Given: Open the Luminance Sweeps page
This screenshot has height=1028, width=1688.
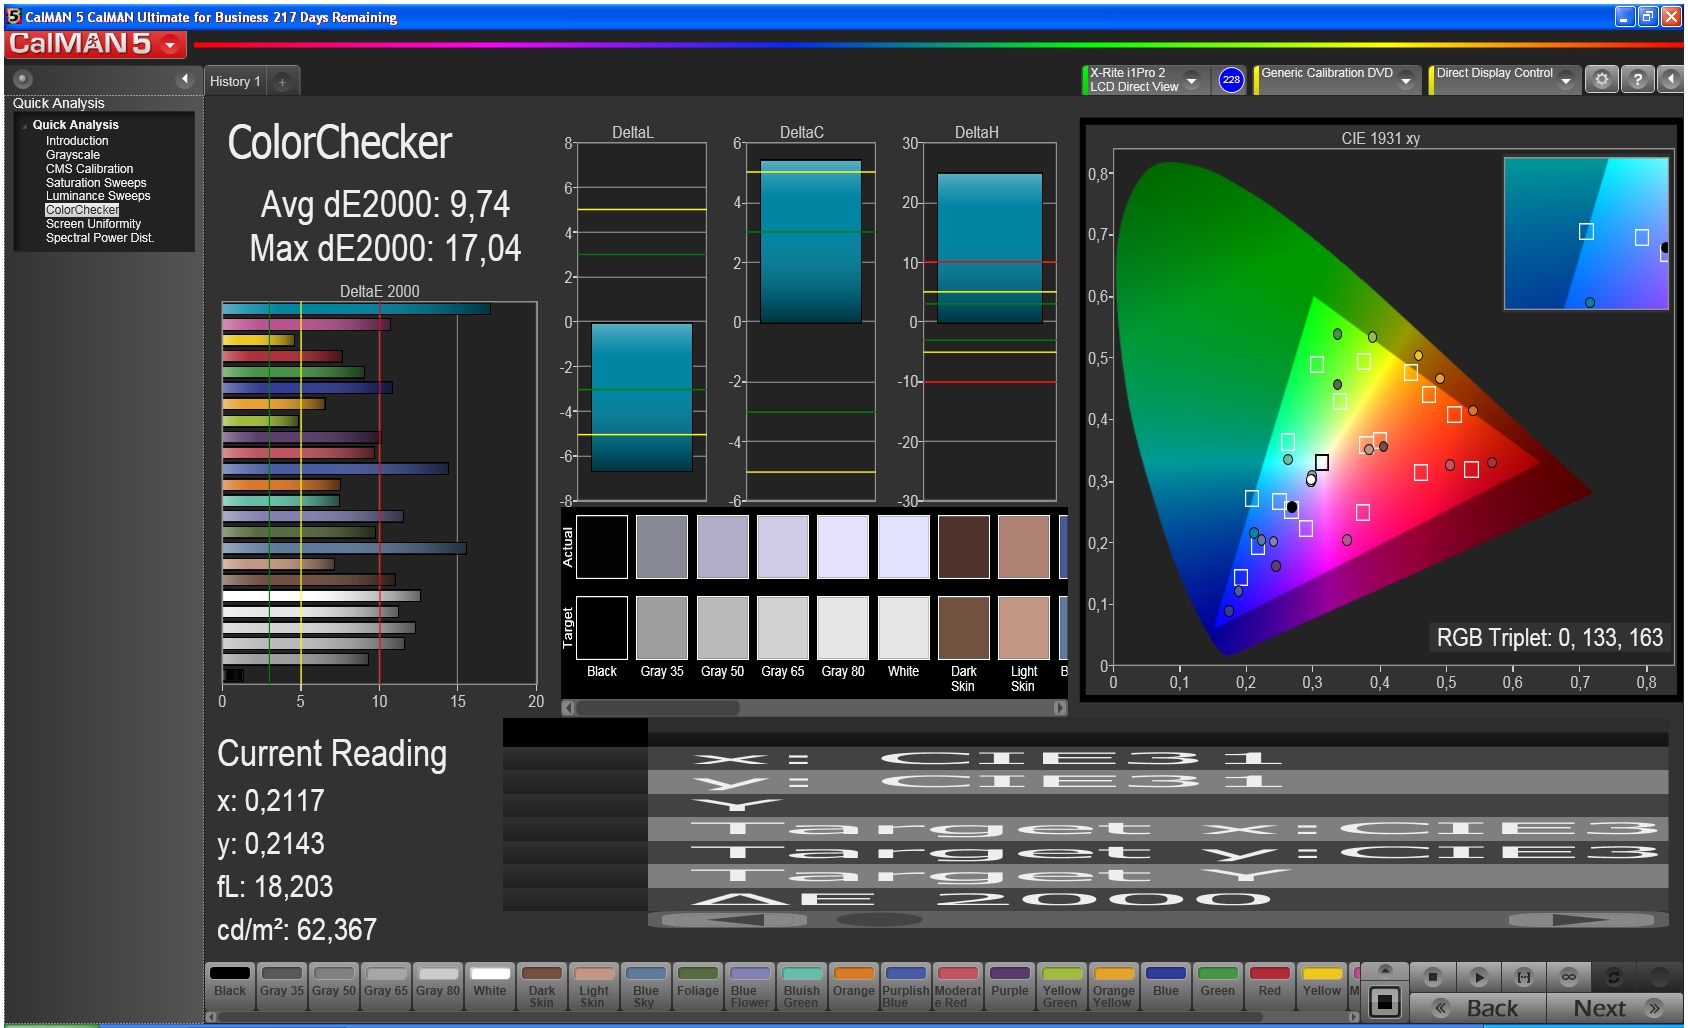Looking at the screenshot, I should click(x=98, y=196).
